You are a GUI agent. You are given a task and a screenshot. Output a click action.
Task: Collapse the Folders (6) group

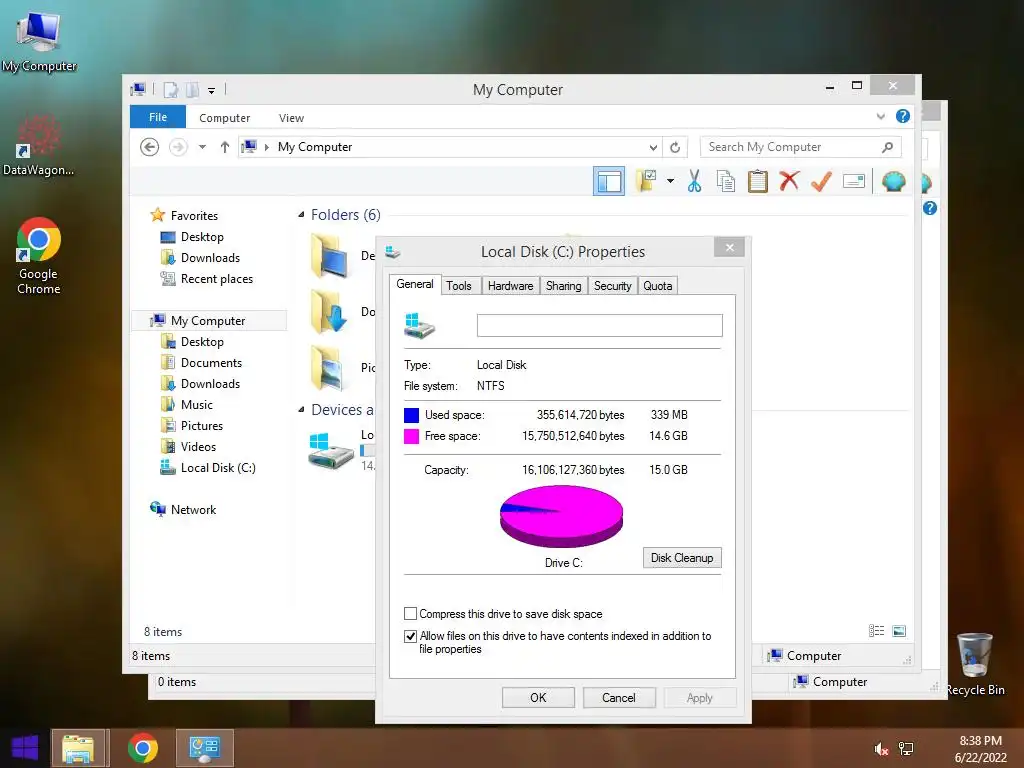coord(301,215)
